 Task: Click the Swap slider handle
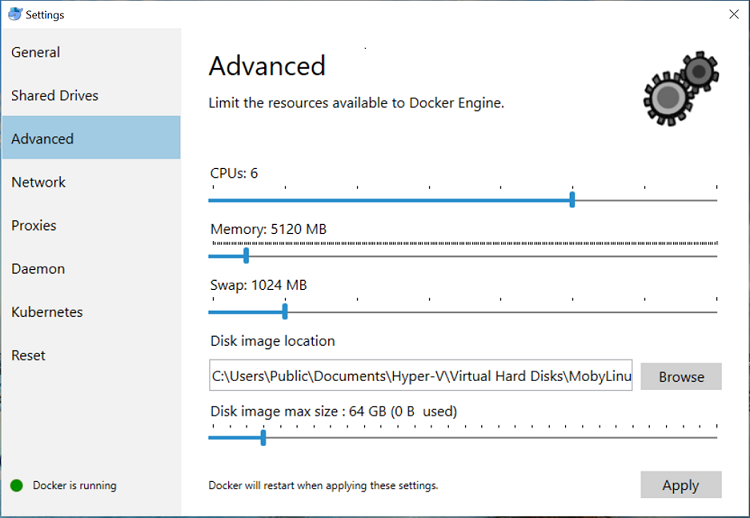[x=285, y=312]
